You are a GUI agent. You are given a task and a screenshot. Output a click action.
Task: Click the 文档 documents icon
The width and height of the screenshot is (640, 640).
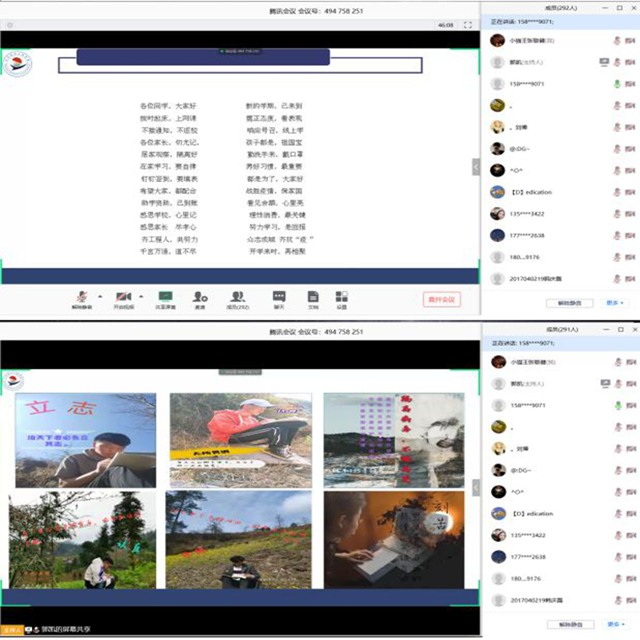(x=313, y=296)
